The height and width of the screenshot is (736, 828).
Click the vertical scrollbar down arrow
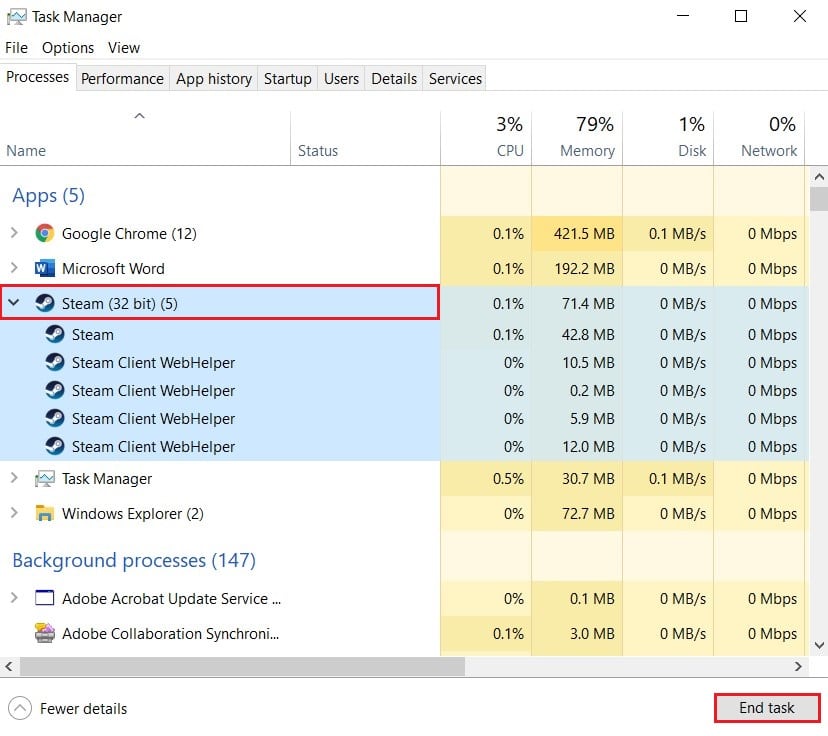(x=819, y=646)
